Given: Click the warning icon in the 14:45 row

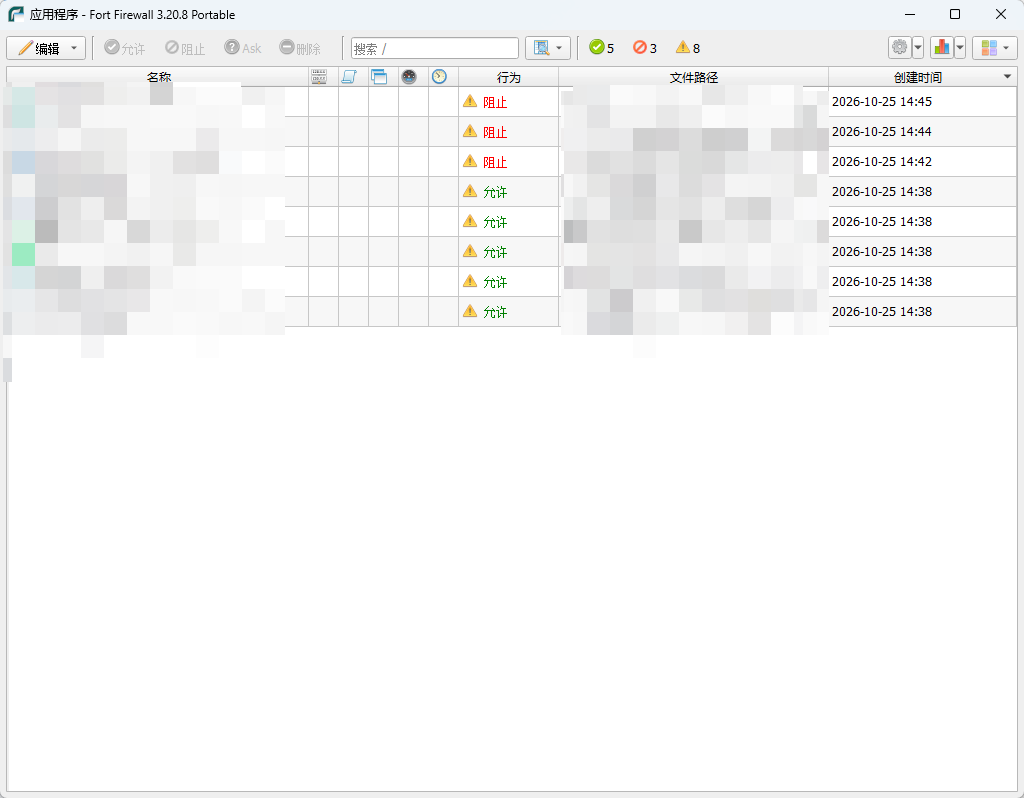Looking at the screenshot, I should click(x=470, y=101).
